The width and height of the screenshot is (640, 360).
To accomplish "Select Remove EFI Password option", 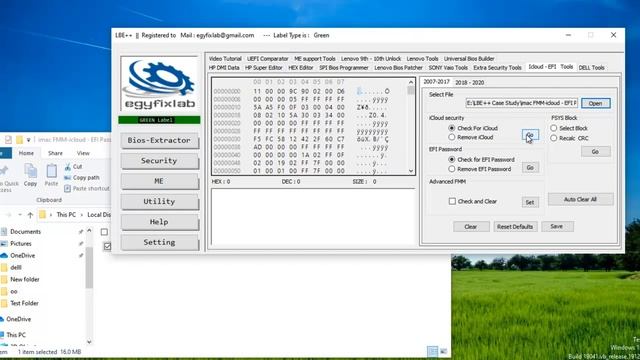I will pyautogui.click(x=451, y=169).
